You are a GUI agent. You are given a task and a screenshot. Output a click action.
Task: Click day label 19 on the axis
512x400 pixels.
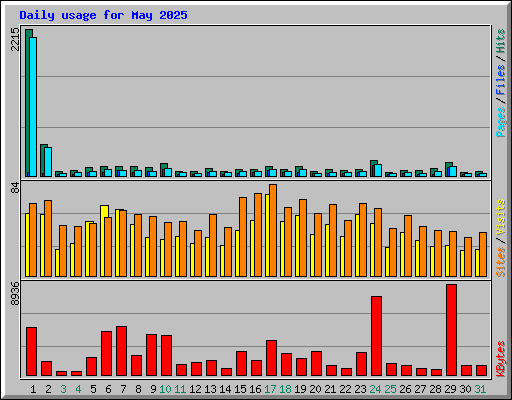tap(300, 389)
